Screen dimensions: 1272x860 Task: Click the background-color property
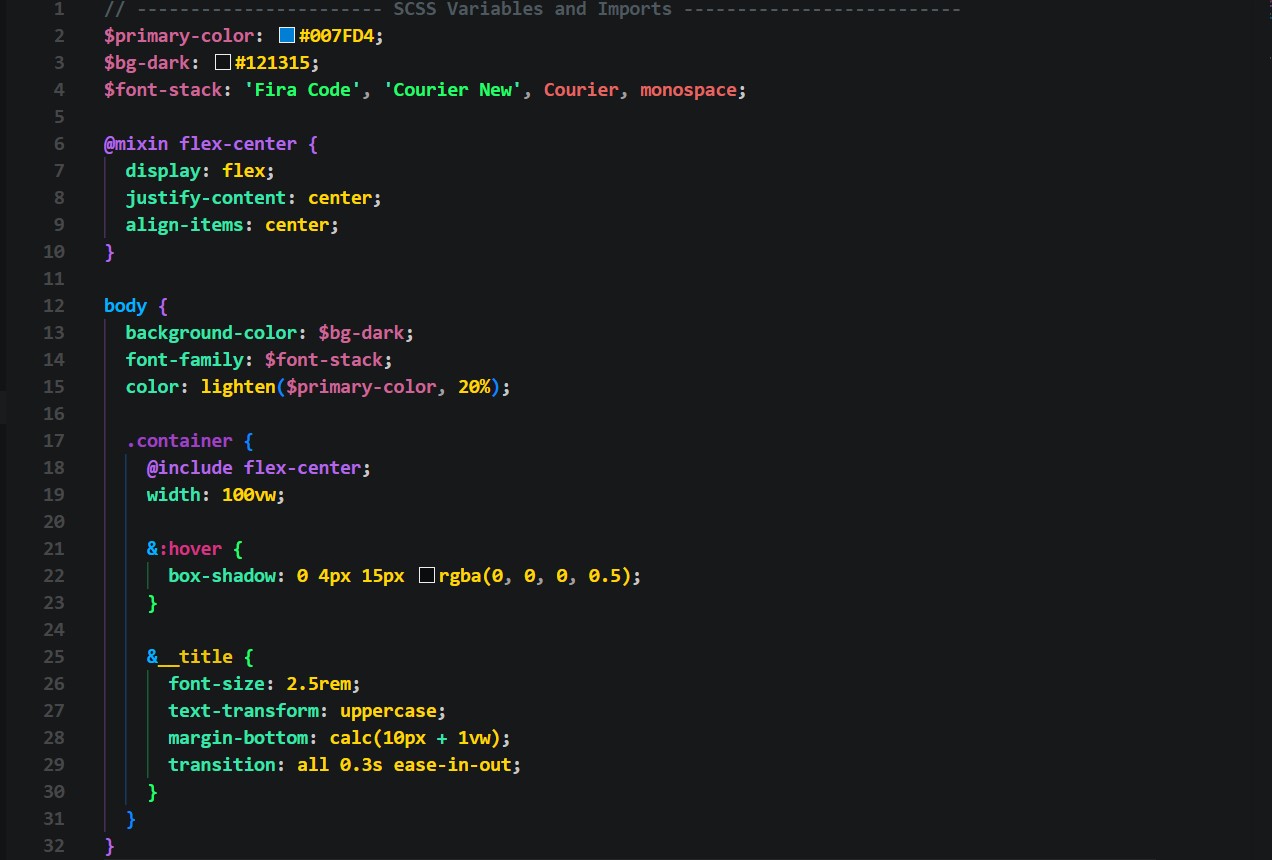211,333
